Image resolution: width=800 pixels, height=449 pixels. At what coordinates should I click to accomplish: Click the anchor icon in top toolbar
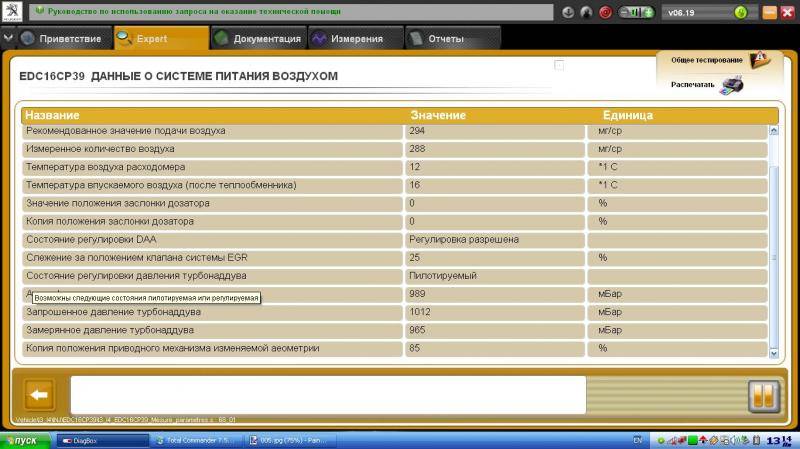click(x=568, y=13)
